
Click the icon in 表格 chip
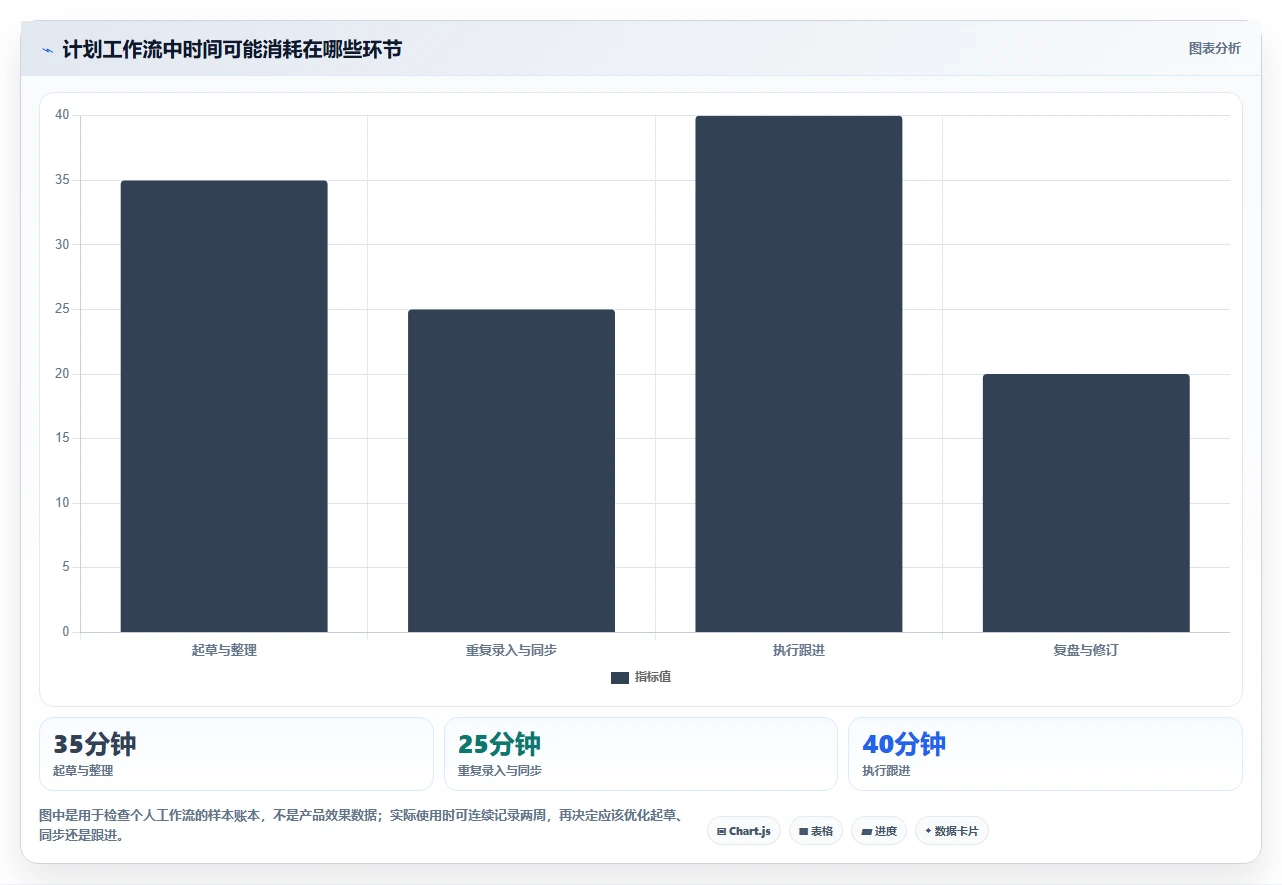click(x=803, y=832)
